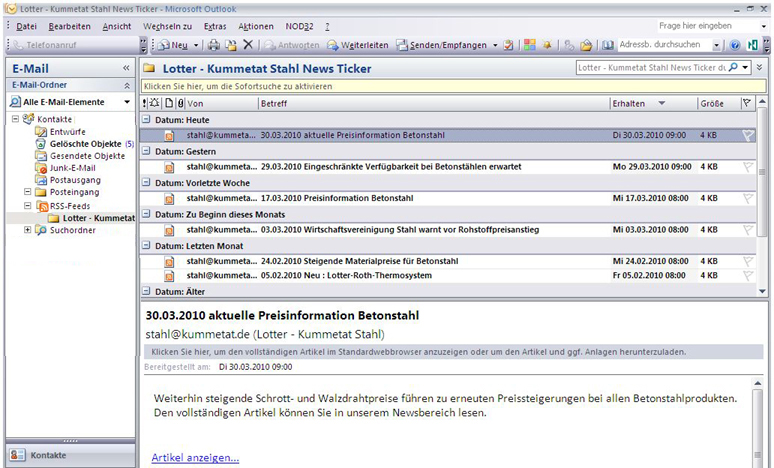Screen dimensions: 774x468
Task: Click the flag status column header icon
Action: 747,103
